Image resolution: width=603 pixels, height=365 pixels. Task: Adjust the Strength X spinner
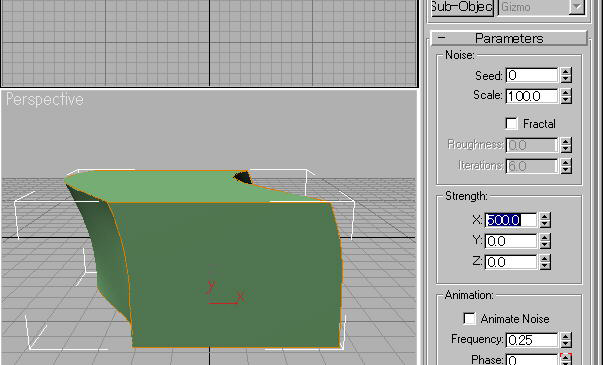(545, 220)
